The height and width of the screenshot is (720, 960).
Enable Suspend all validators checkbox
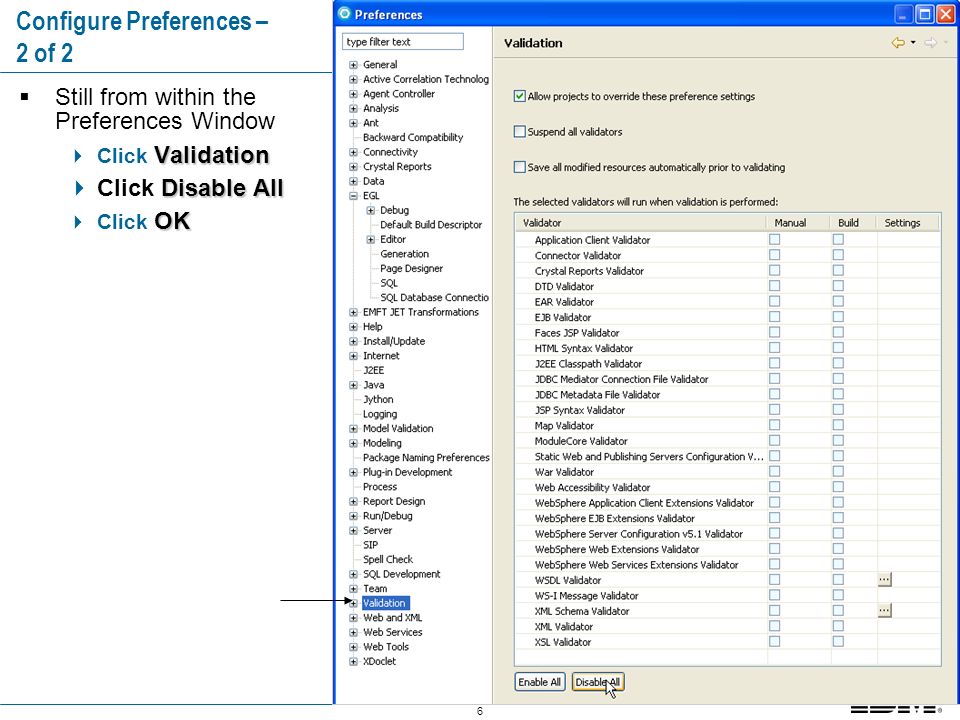pos(520,132)
